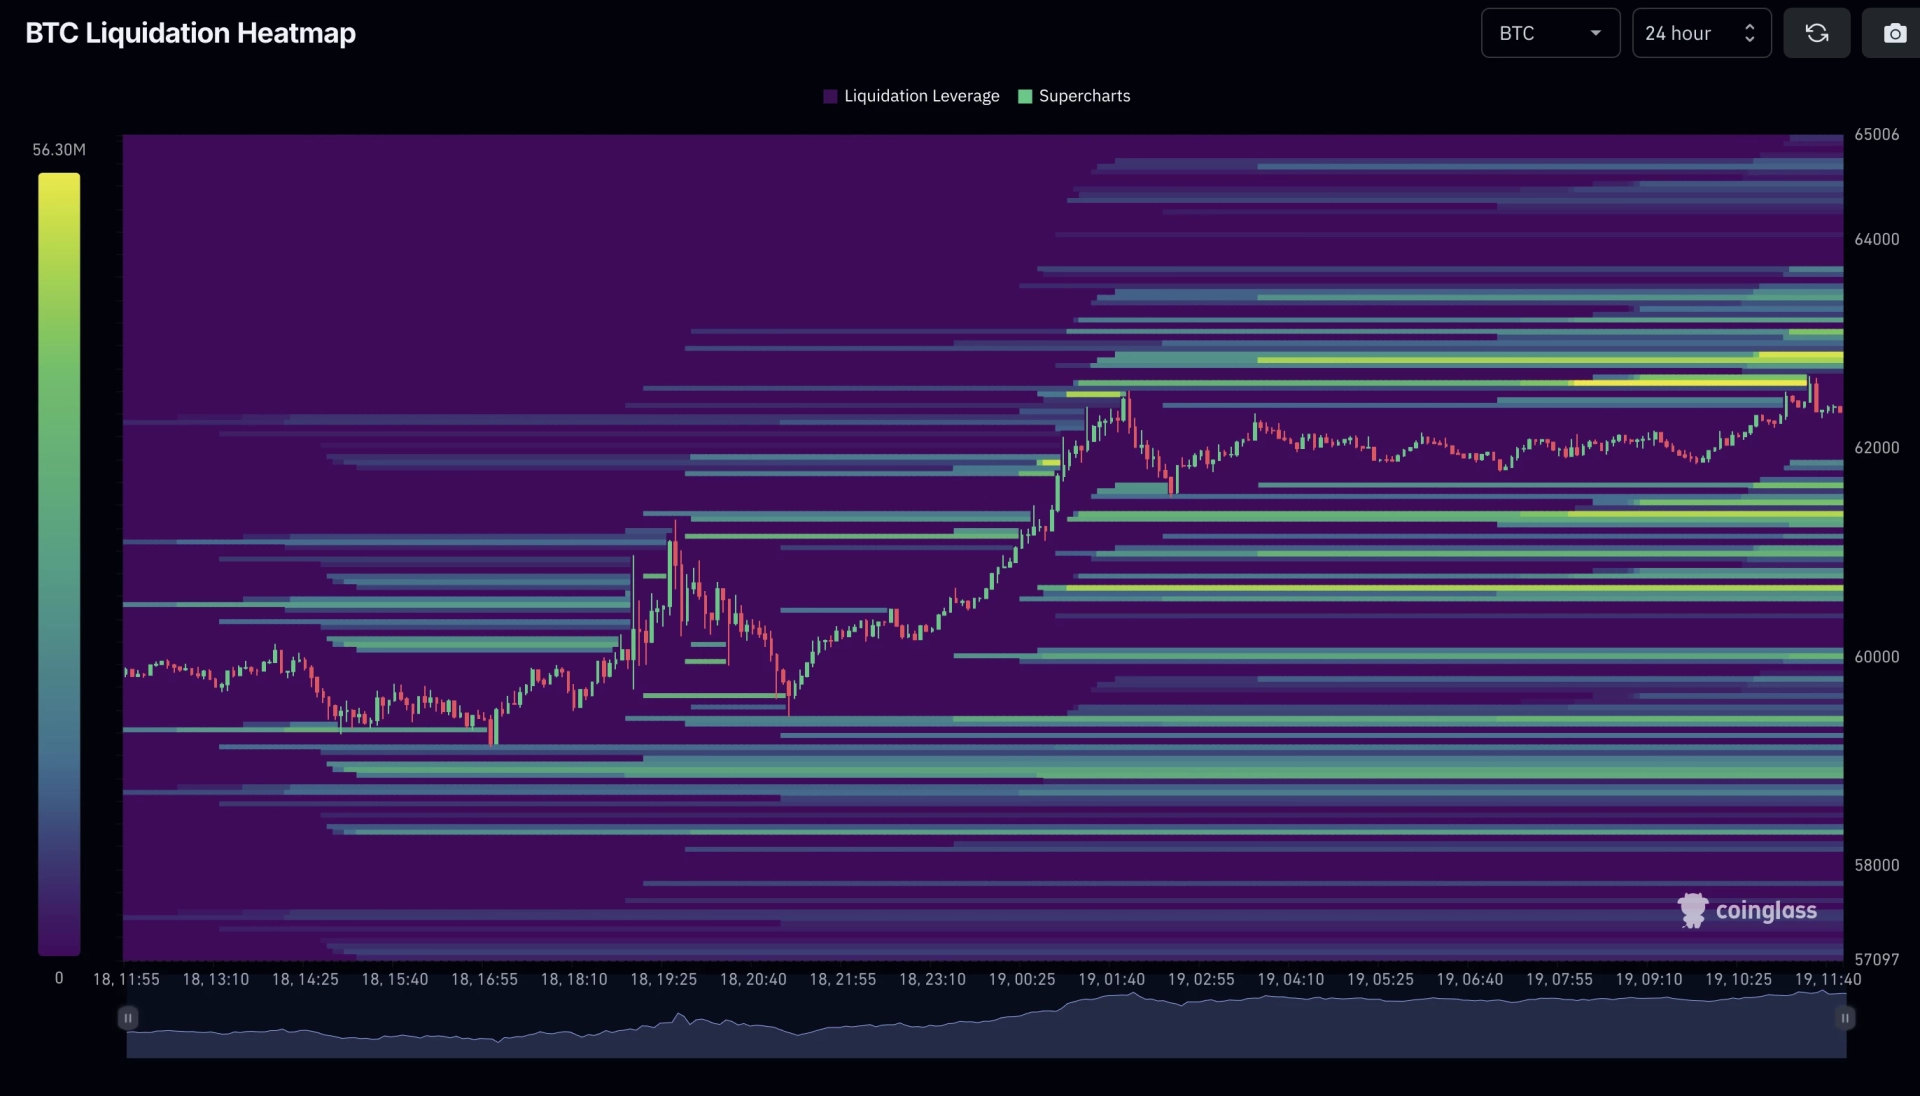
Task: Toggle Supercharts series visibility
Action: [1074, 96]
